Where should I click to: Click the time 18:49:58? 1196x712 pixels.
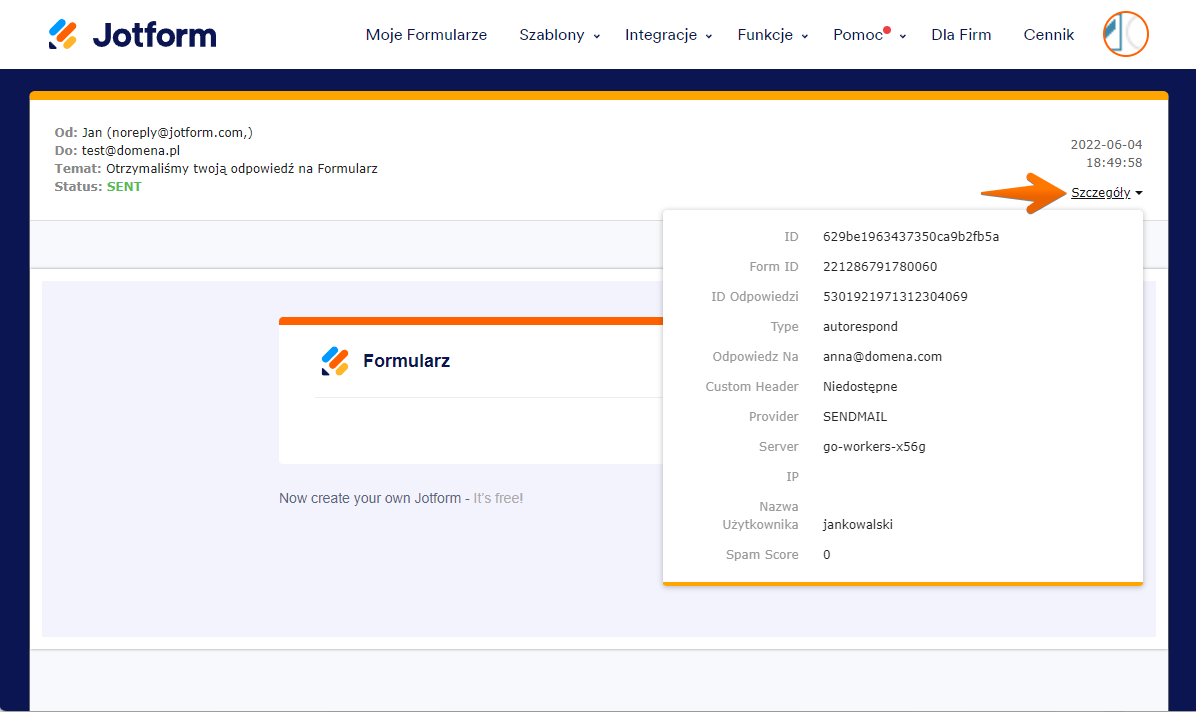[1114, 163]
